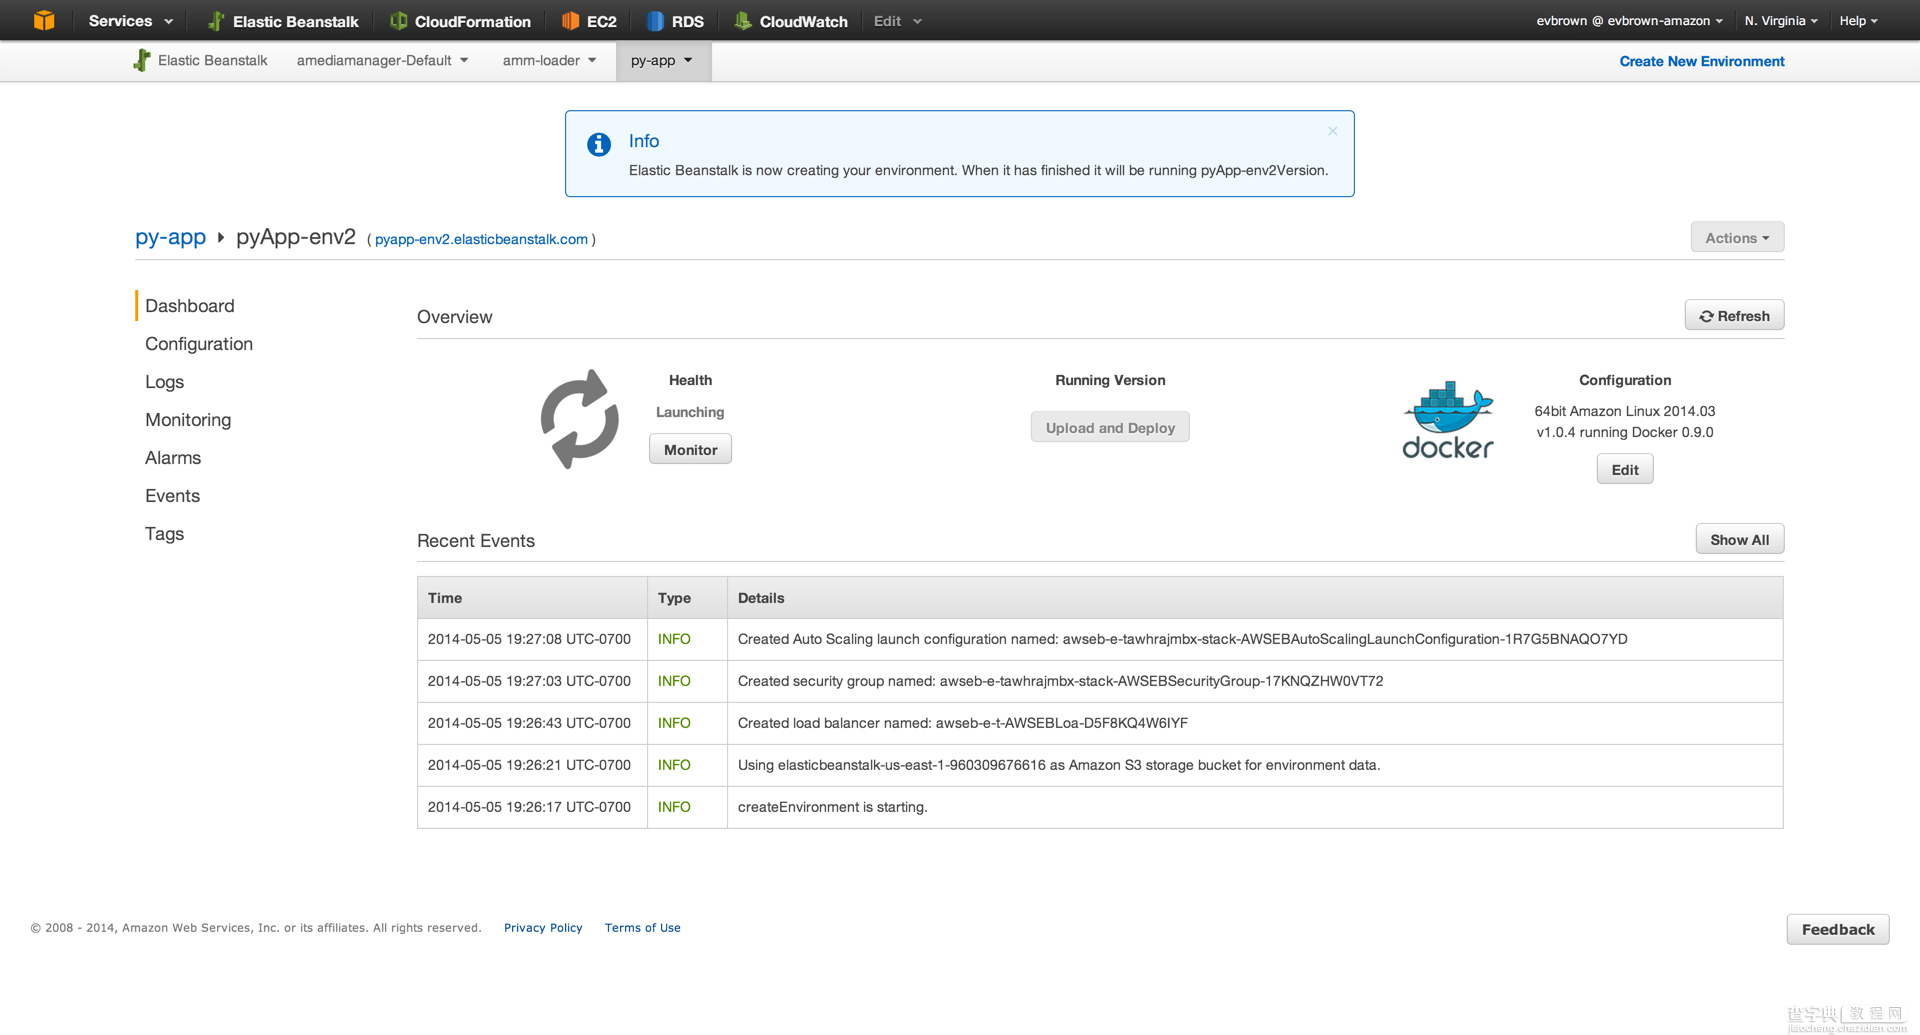
Task: Open the Privacy Policy link
Action: pos(543,928)
